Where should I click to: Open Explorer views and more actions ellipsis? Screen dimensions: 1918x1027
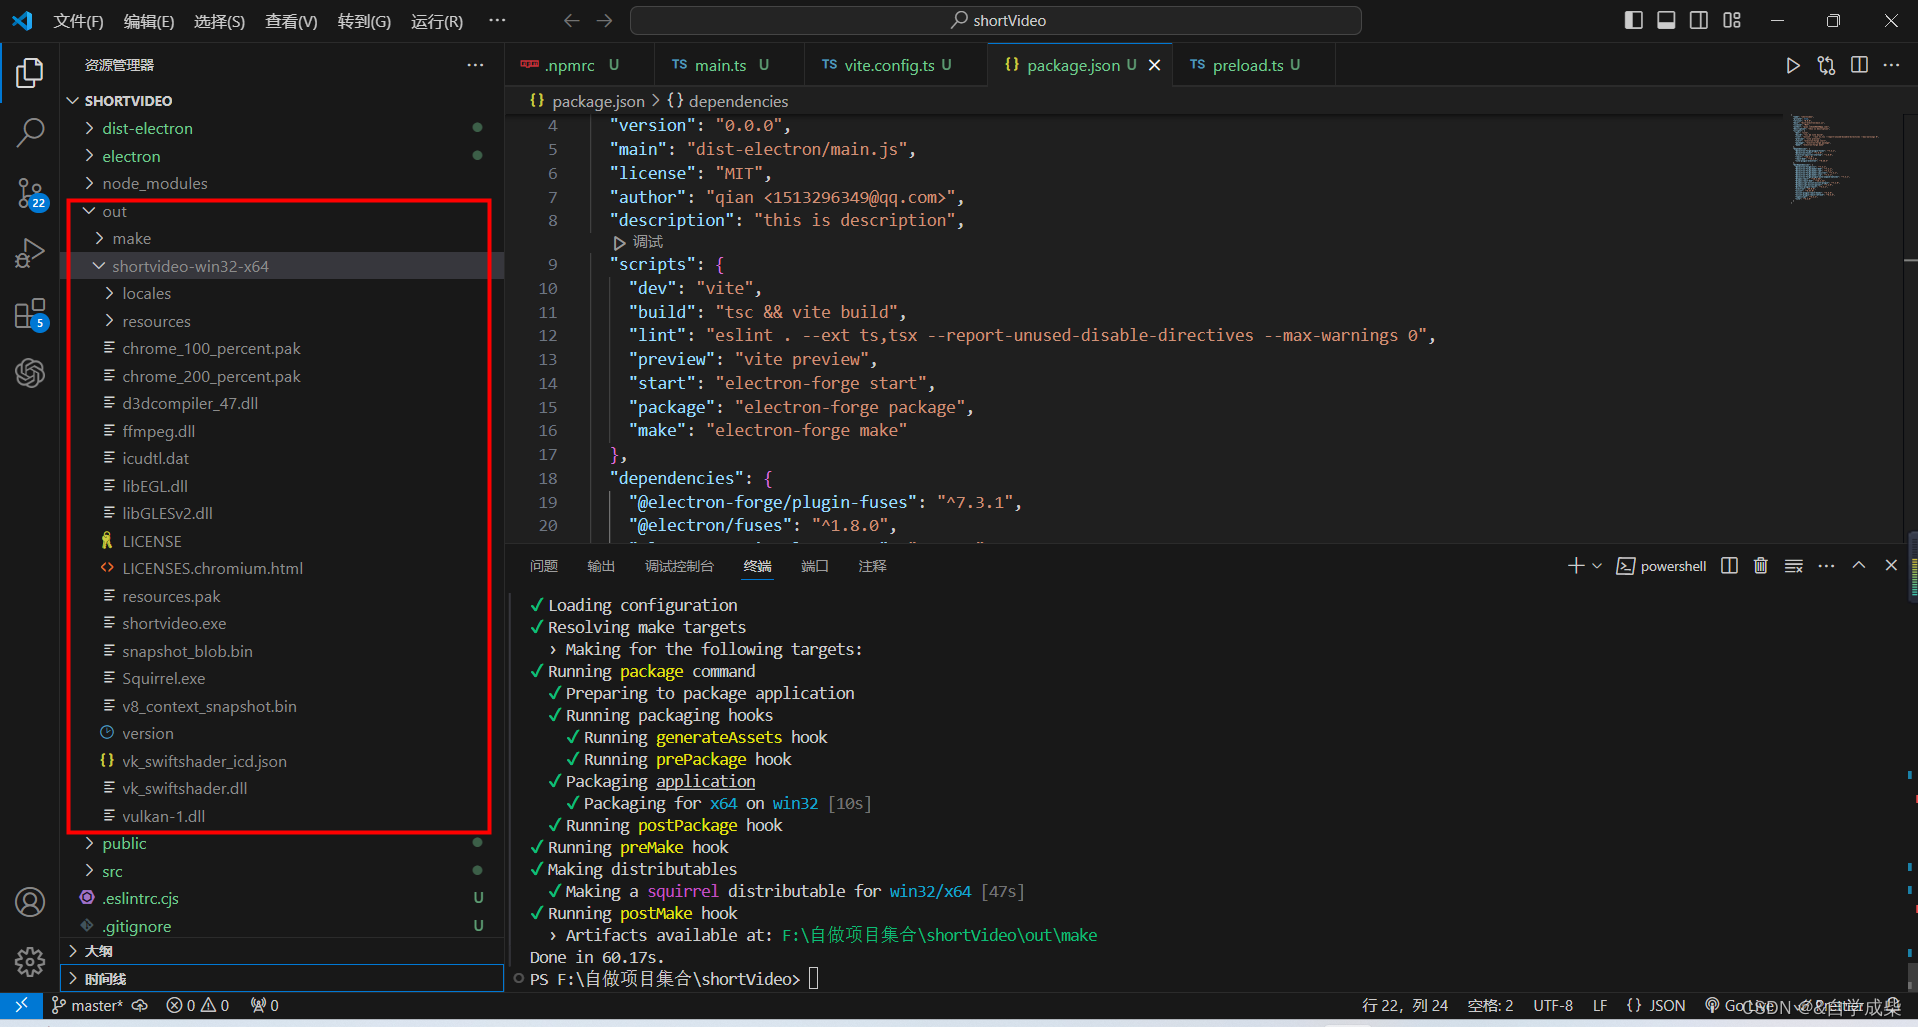pyautogui.click(x=475, y=65)
